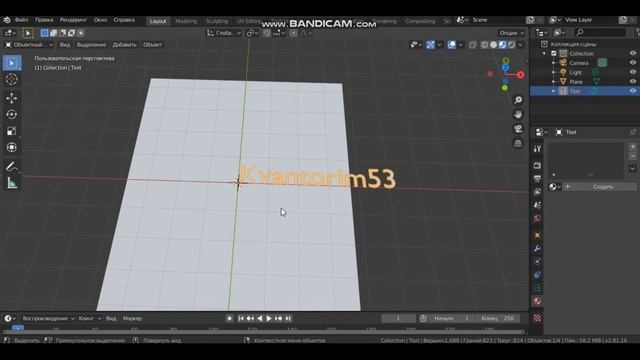
Task: Open the Output properties tab (printer icon)
Action: pyautogui.click(x=537, y=179)
